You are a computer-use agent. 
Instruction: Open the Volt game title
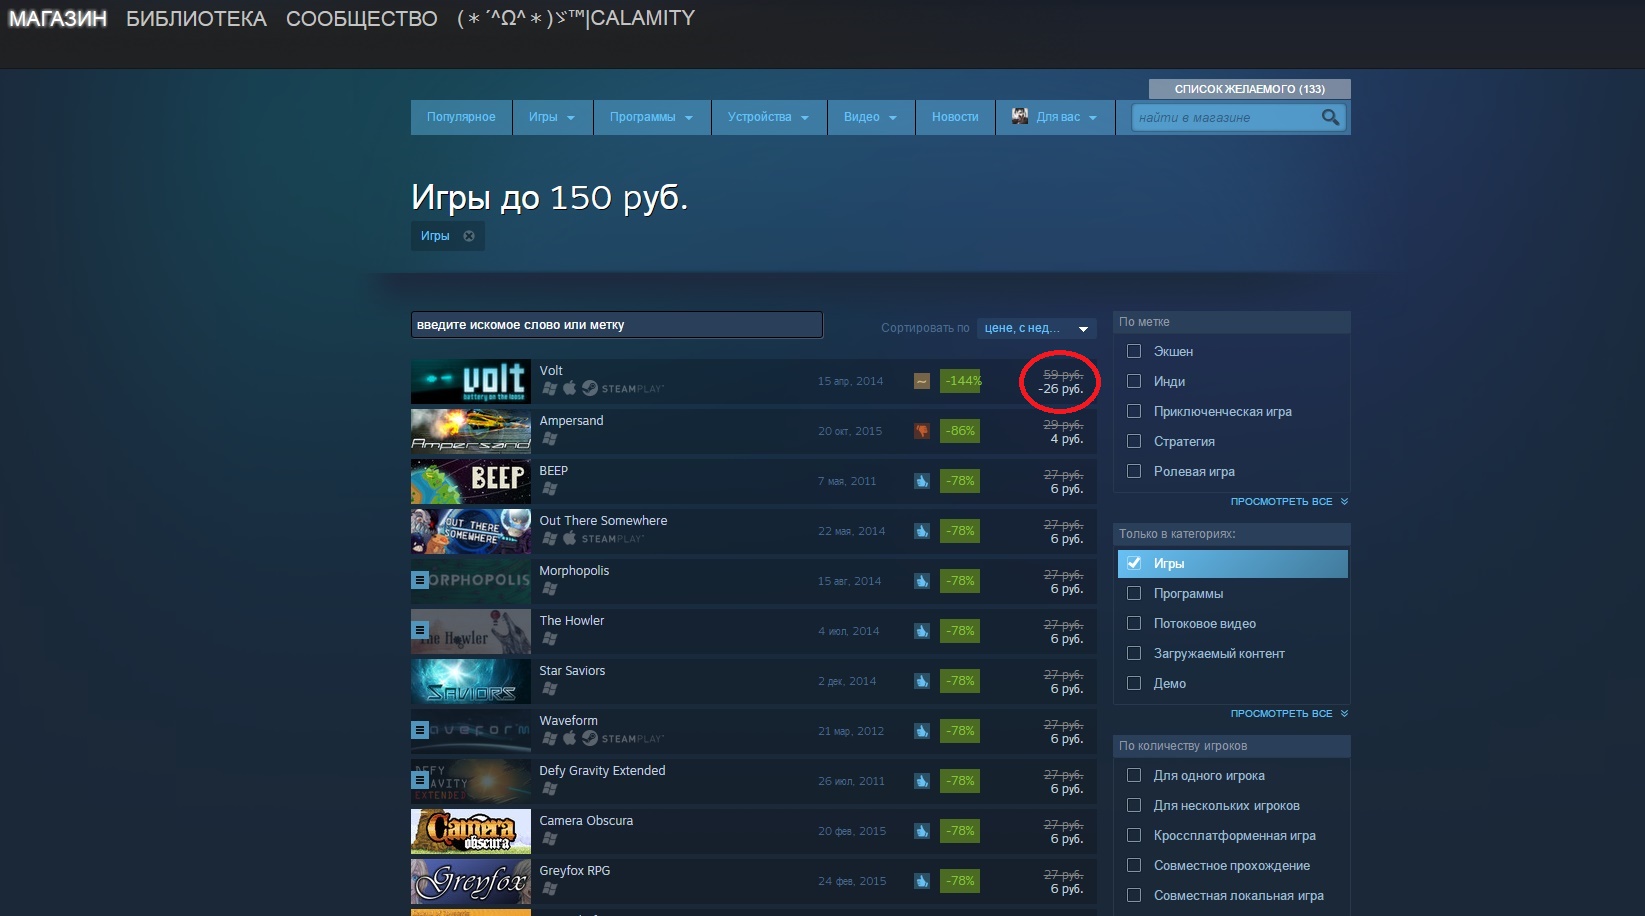coord(551,371)
